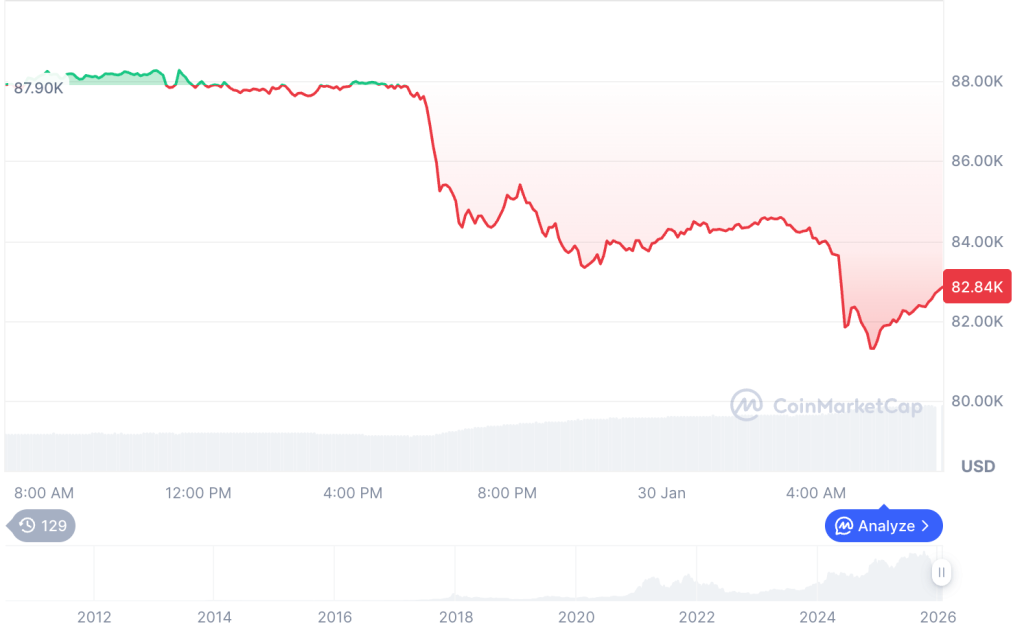Grab the range slider handle at 2026

[x=941, y=573]
